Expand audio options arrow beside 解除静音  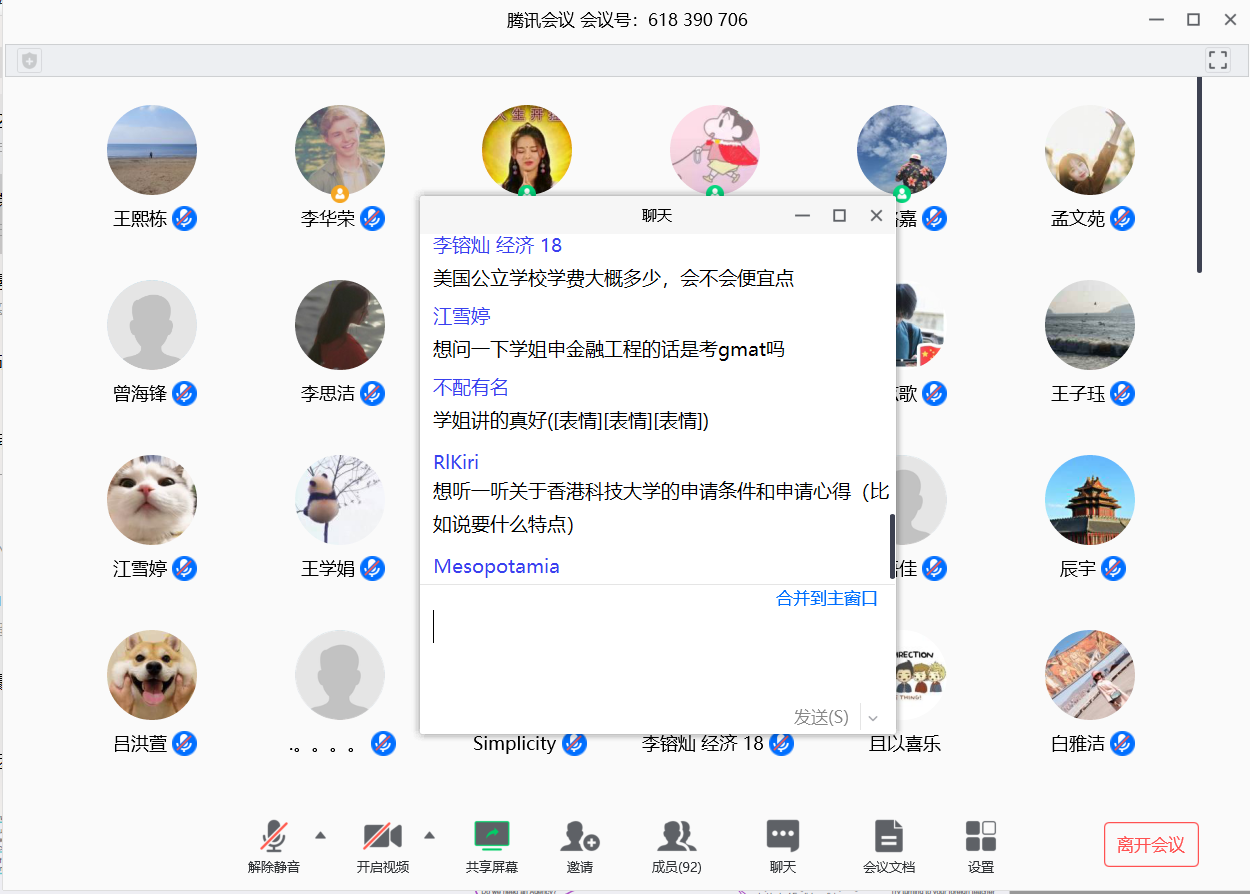[x=321, y=835]
